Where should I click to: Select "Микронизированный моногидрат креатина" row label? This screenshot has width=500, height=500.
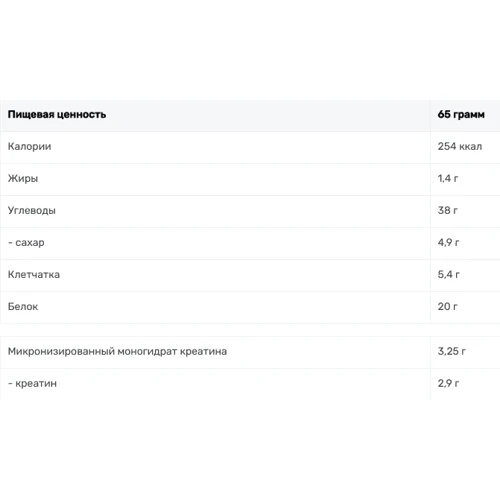click(x=117, y=351)
